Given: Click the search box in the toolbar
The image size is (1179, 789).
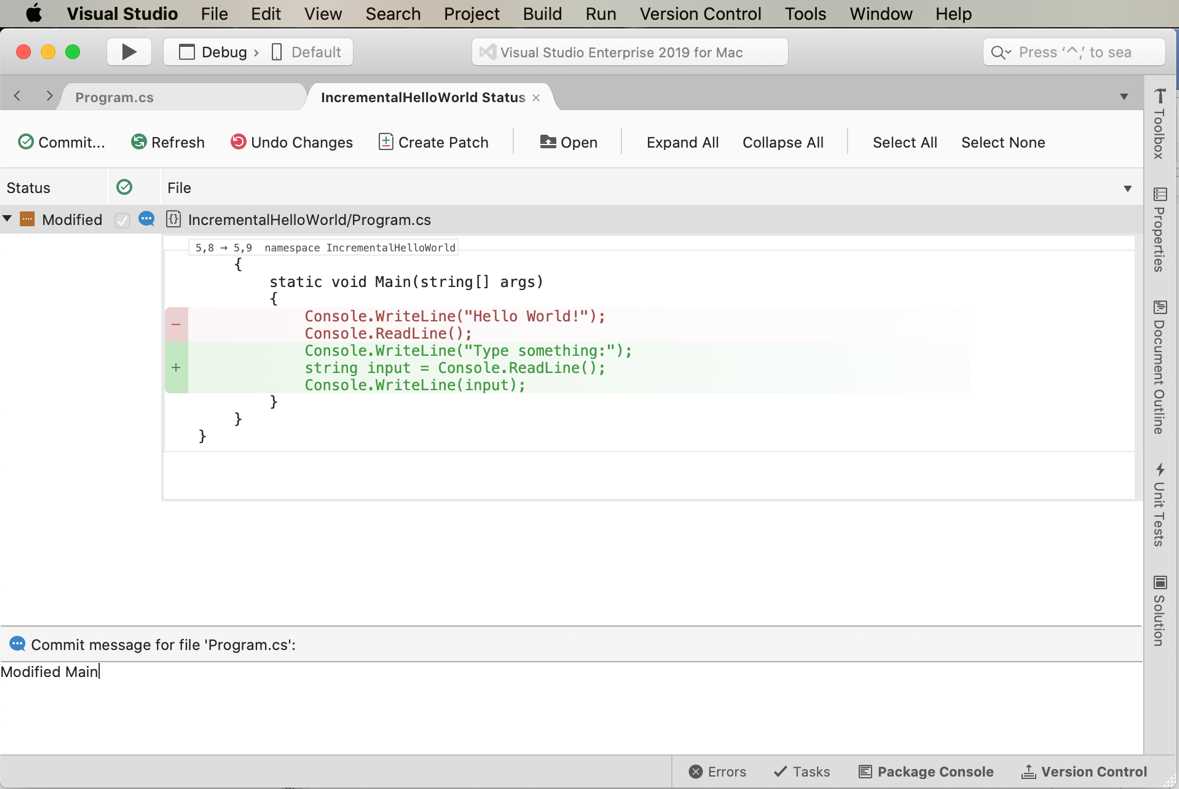Looking at the screenshot, I should 1074,52.
